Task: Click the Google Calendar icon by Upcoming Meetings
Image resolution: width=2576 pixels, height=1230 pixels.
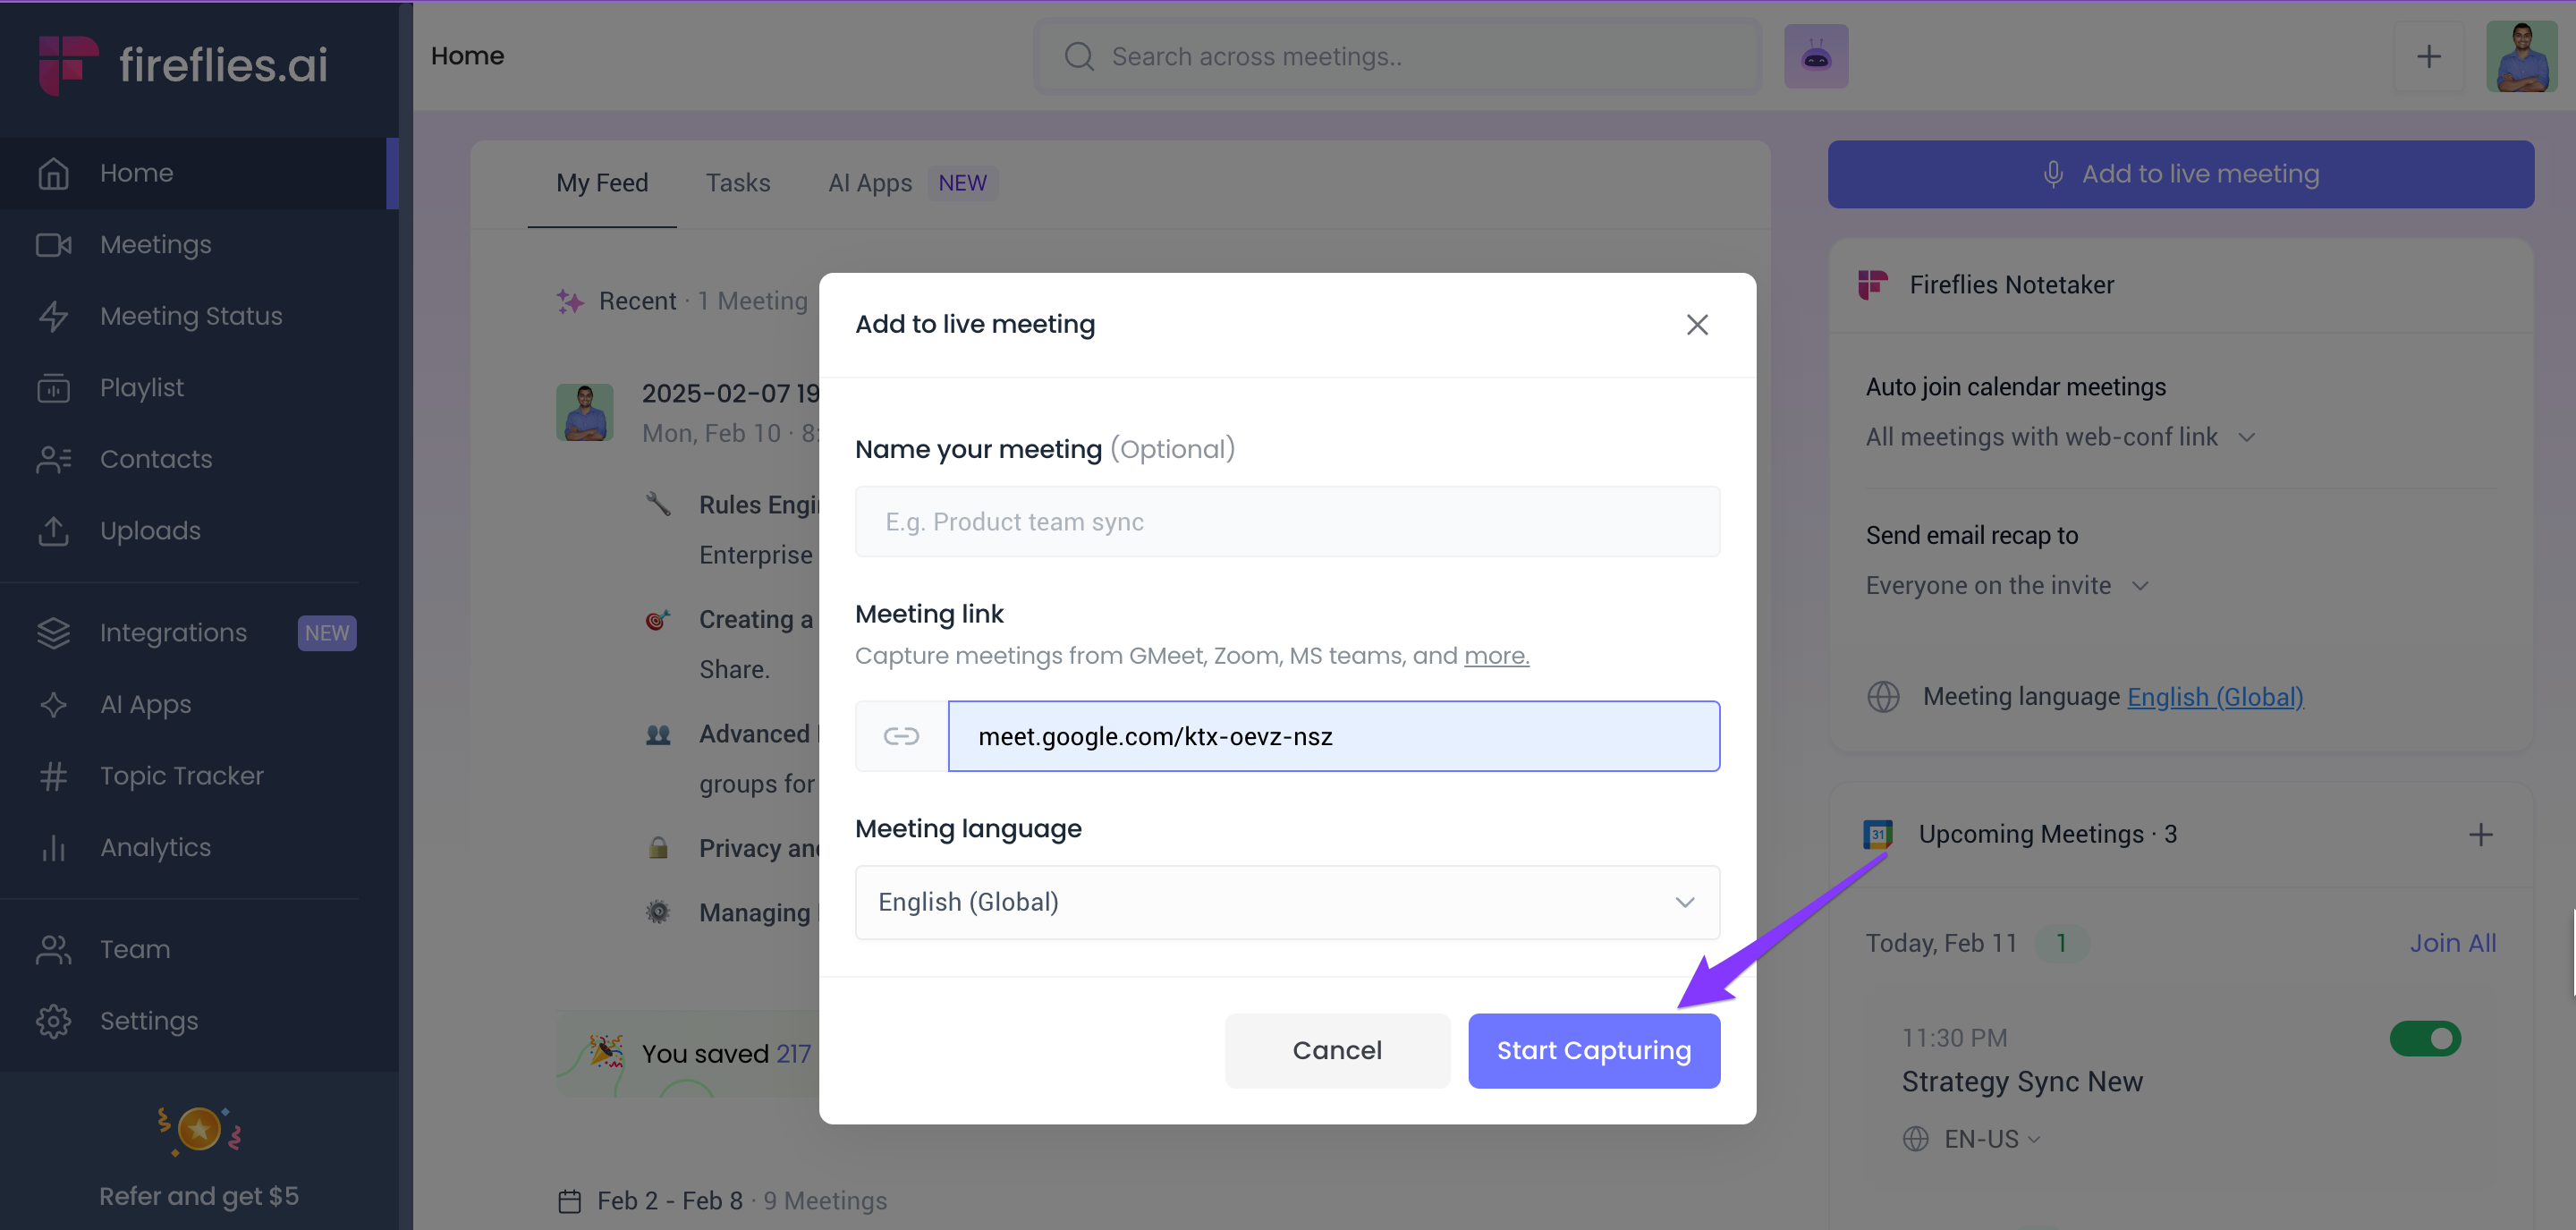Action: coord(1878,834)
